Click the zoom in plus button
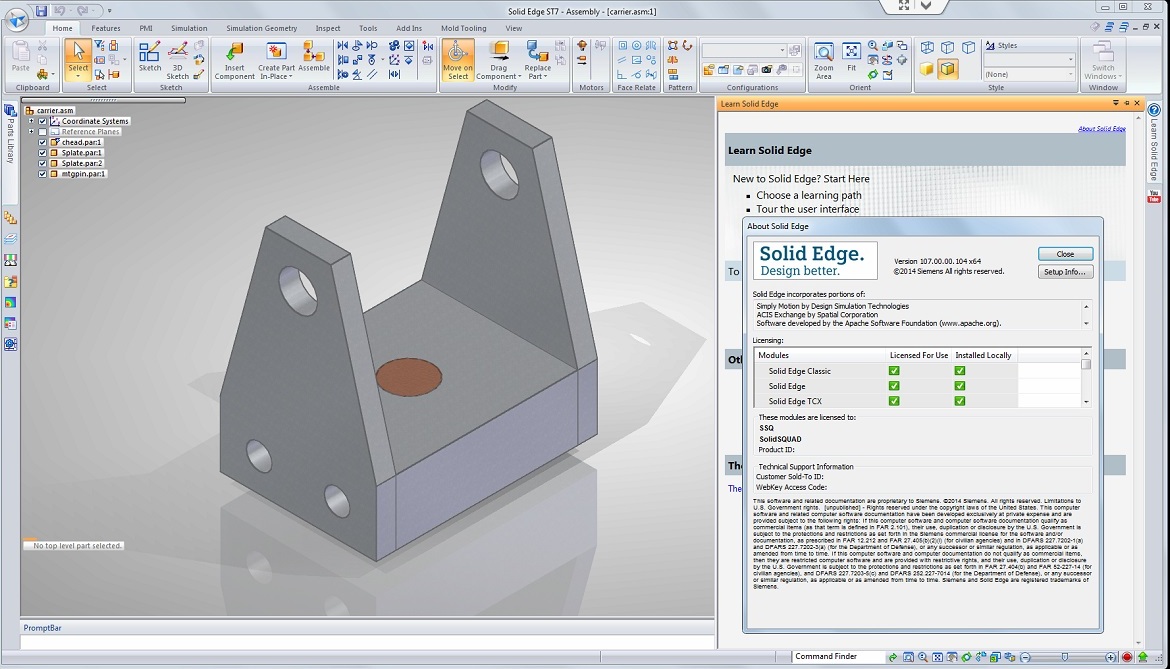The image size is (1170, 669). pyautogui.click(x=1110, y=657)
